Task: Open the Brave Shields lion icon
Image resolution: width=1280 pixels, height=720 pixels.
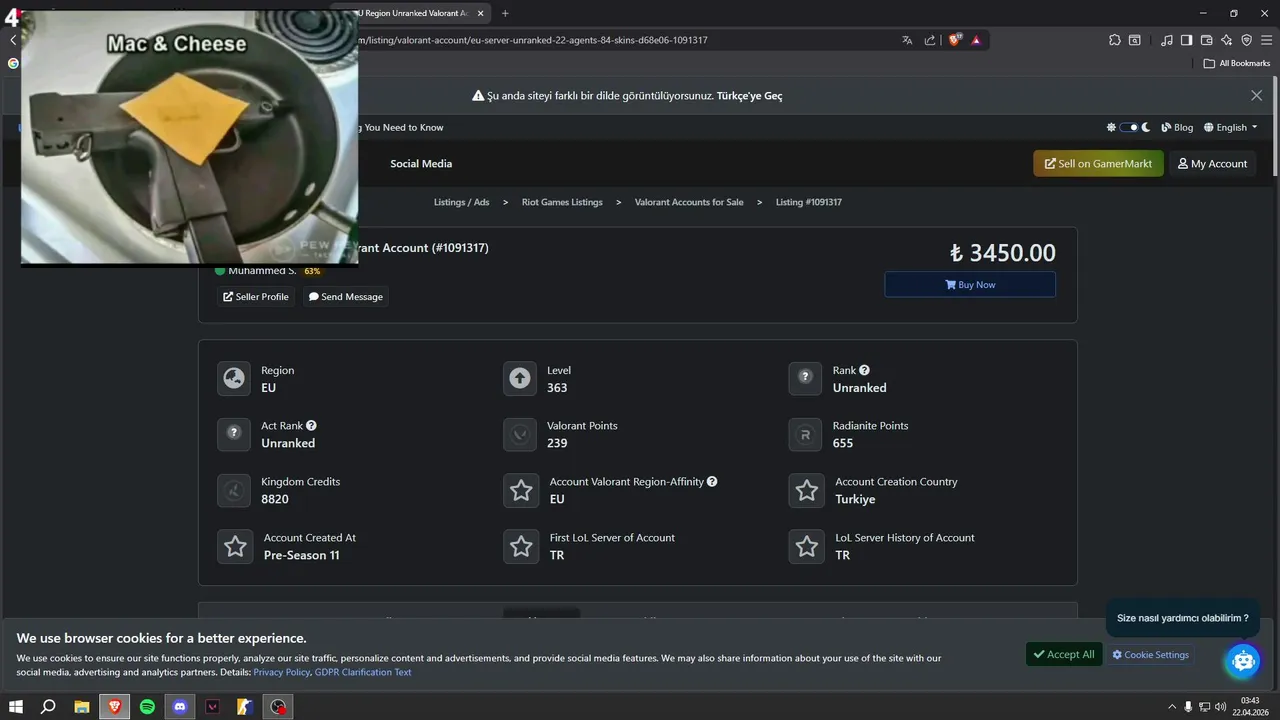Action: click(x=955, y=40)
